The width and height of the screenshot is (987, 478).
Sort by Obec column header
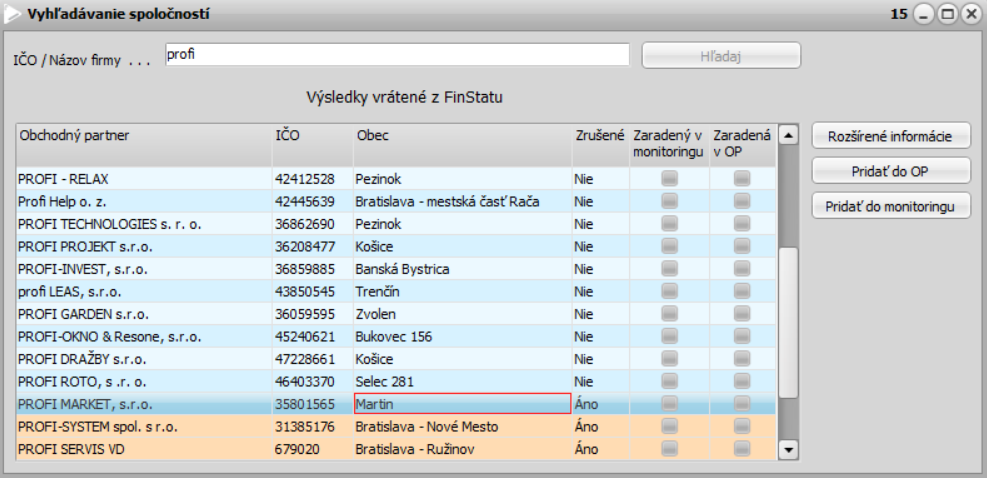pos(463,145)
